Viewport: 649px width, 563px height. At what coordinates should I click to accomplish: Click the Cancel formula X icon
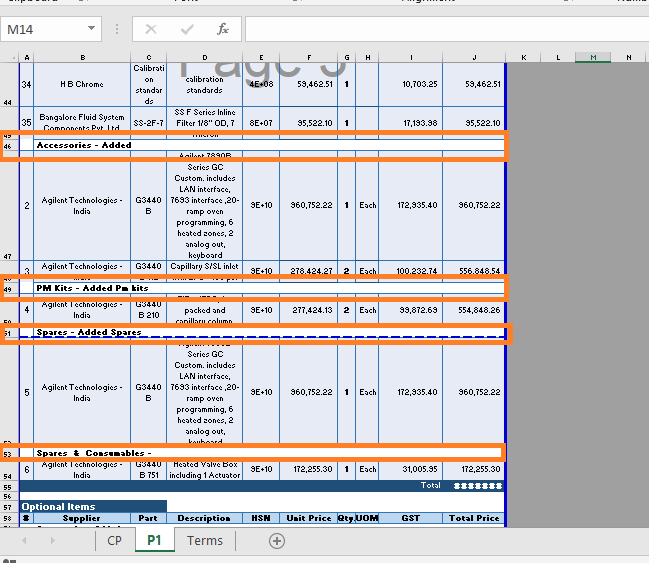[151, 29]
